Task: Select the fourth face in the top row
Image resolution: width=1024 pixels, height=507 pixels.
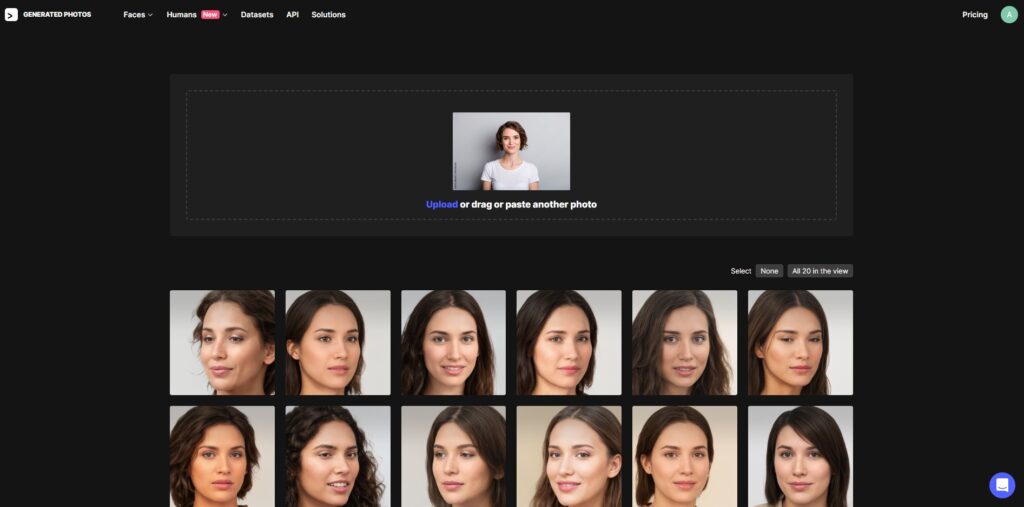Action: 569,342
